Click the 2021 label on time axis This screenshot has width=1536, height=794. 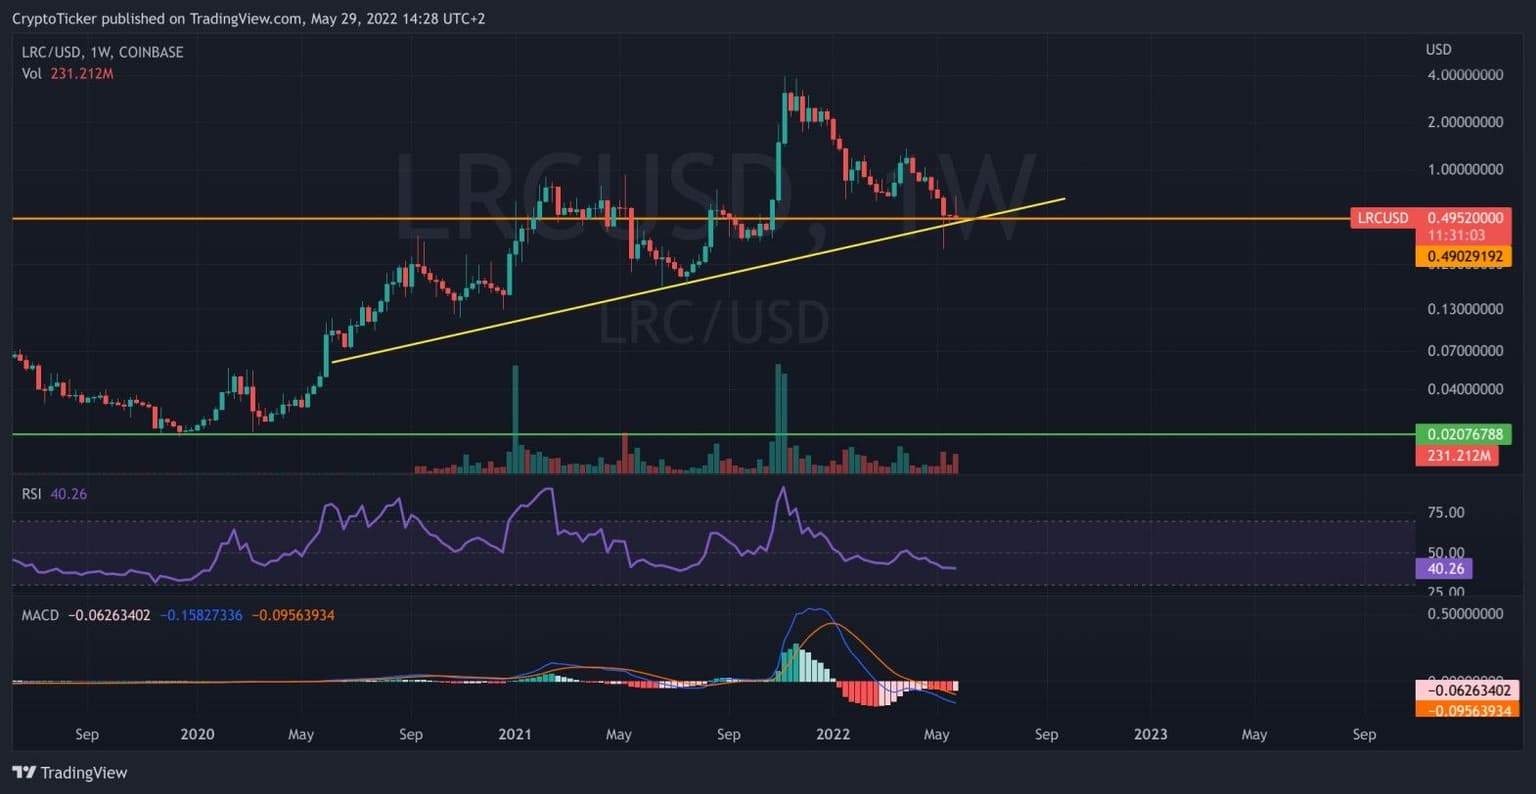tap(514, 735)
